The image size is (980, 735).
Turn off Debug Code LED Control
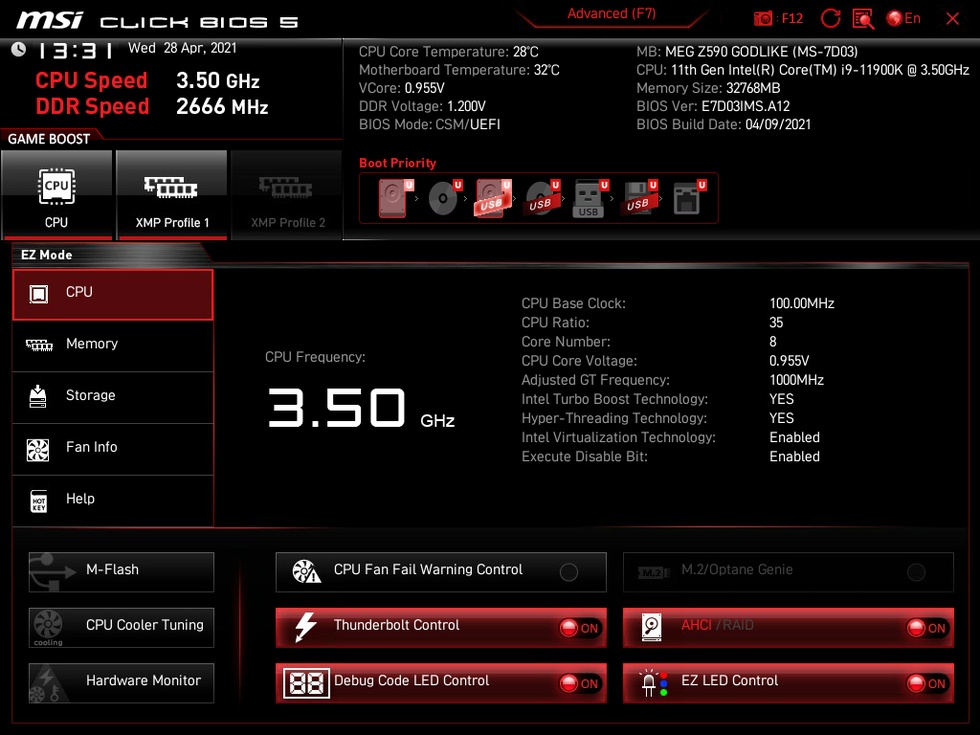pyautogui.click(x=579, y=684)
